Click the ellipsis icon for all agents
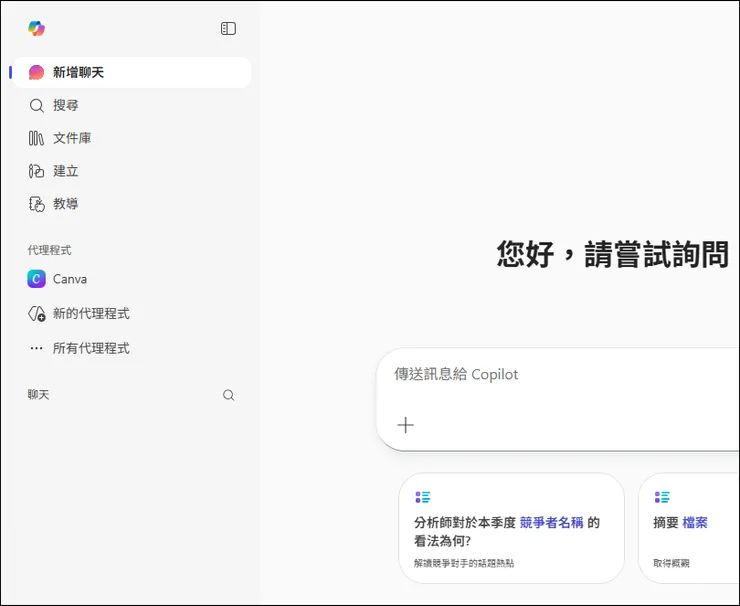 (36, 348)
